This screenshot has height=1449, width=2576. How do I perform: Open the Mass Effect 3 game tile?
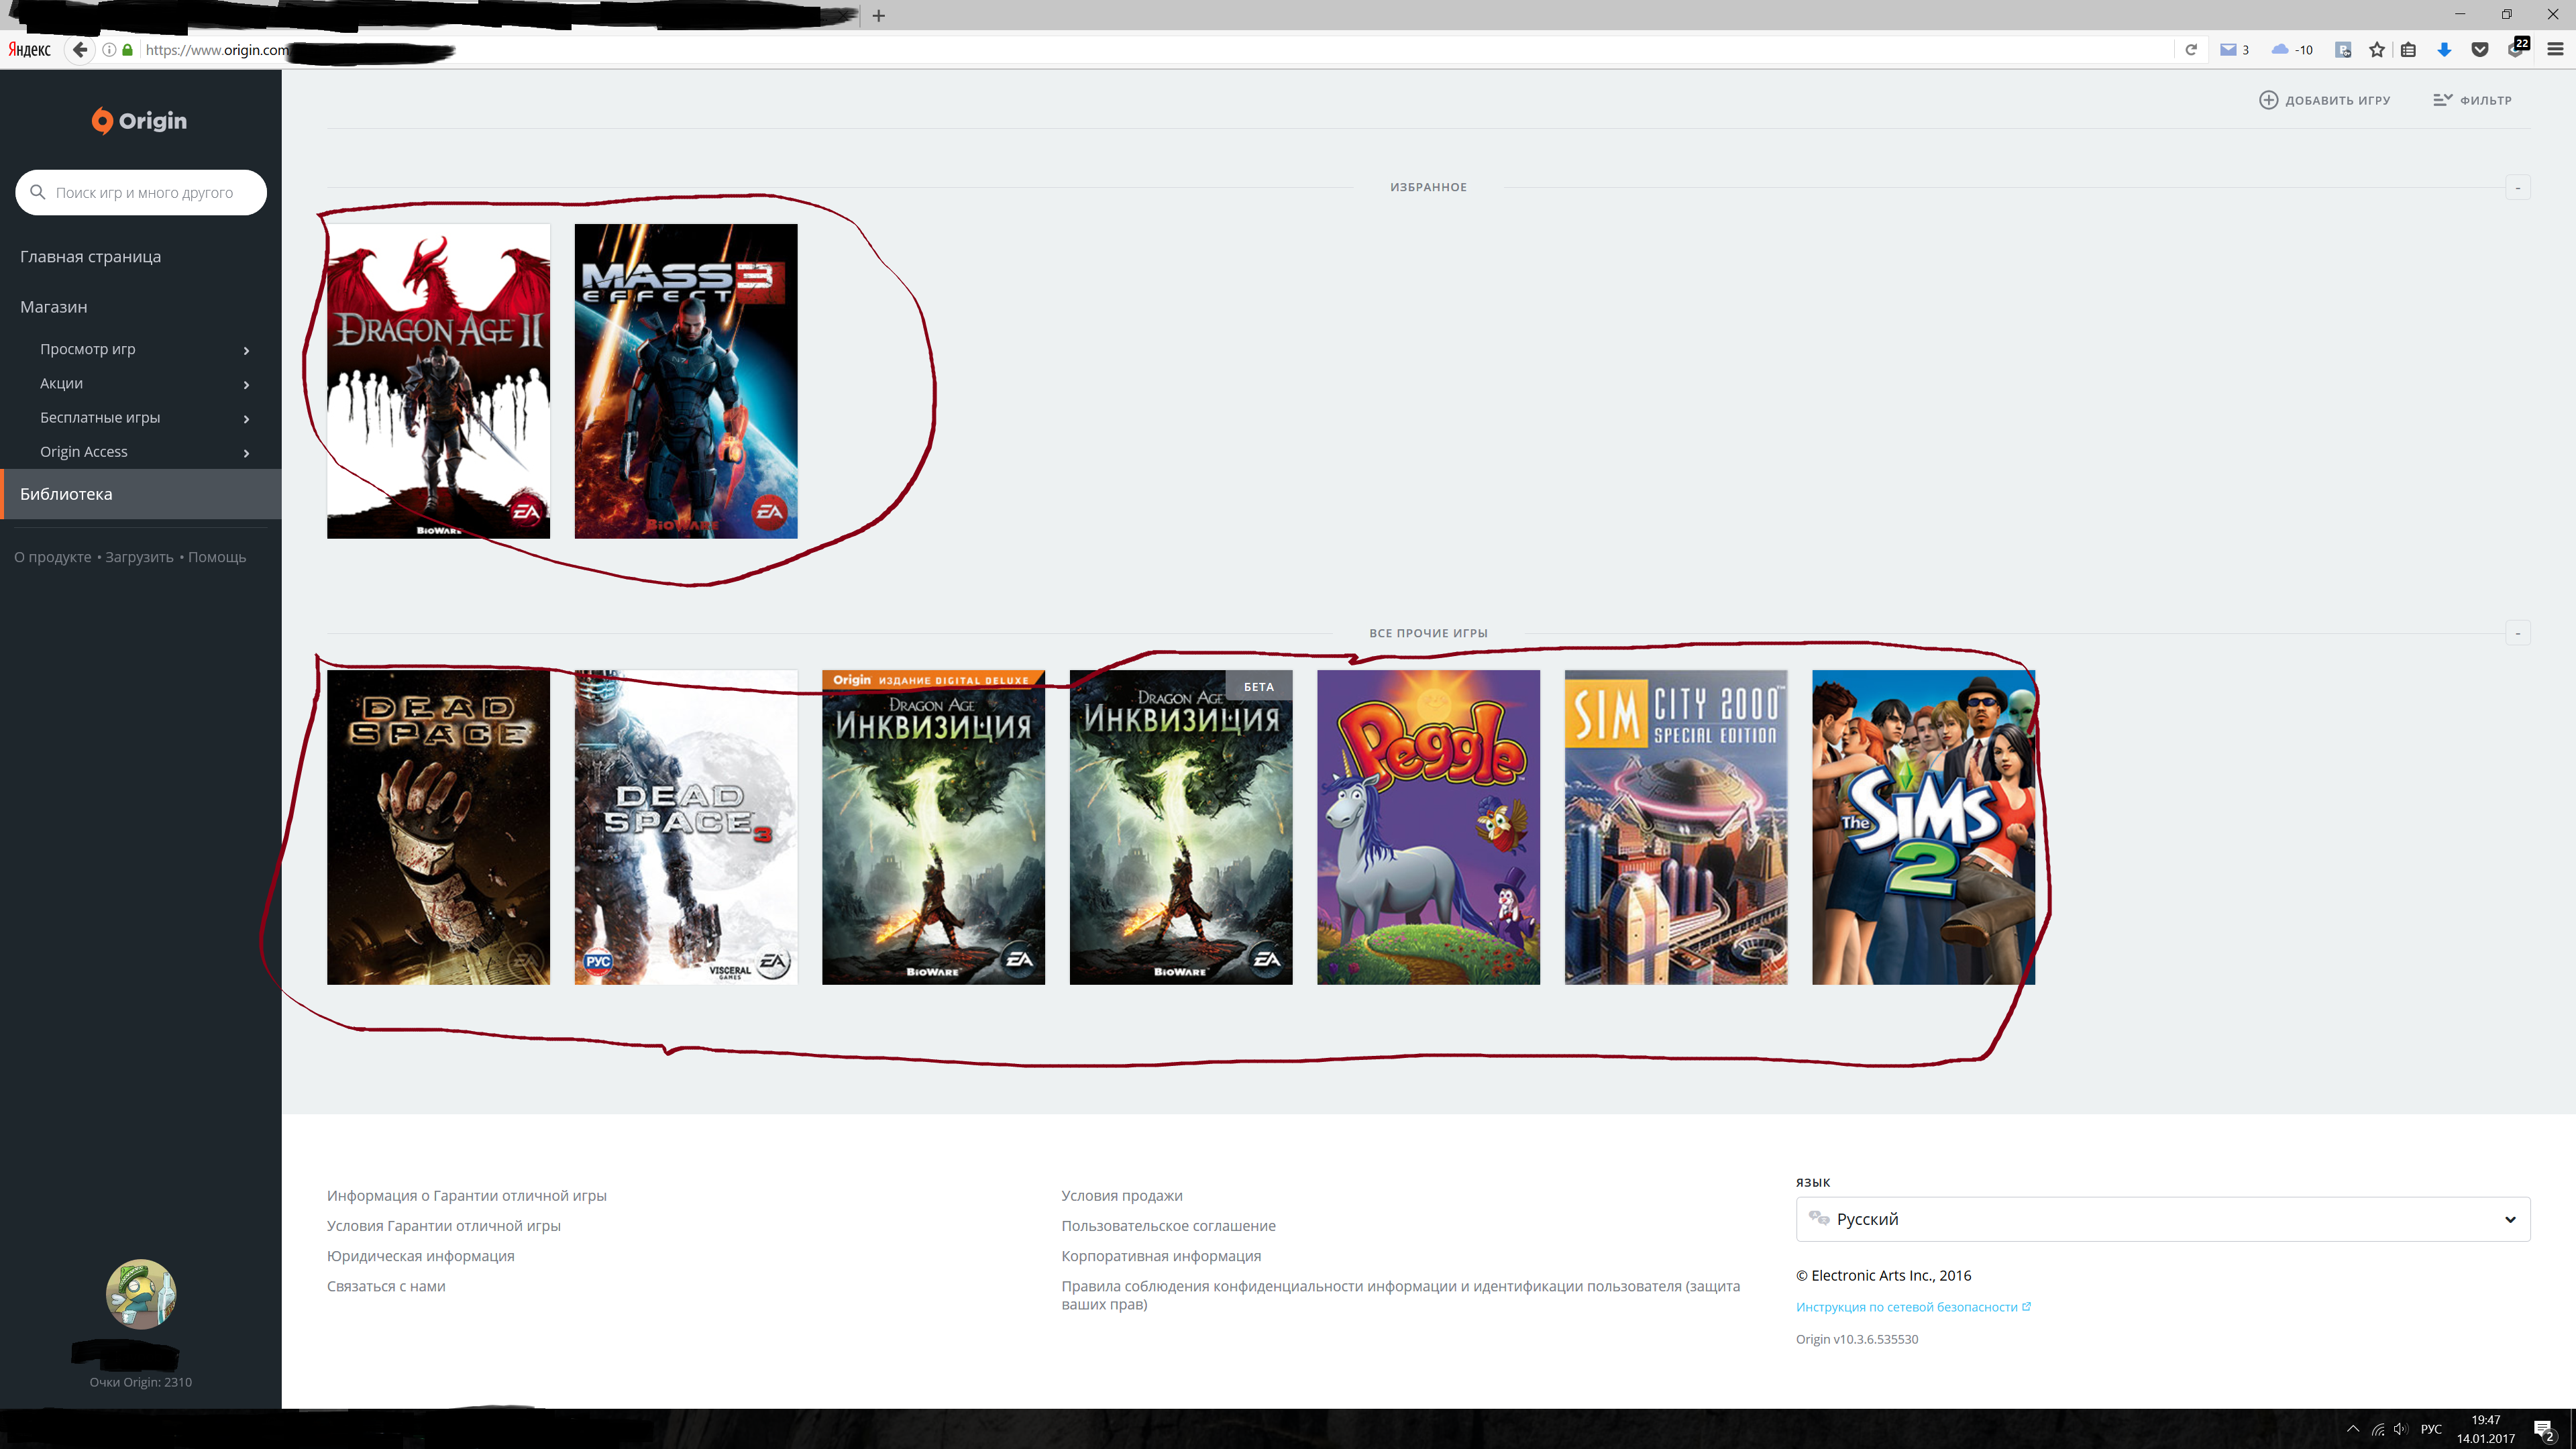pyautogui.click(x=686, y=381)
